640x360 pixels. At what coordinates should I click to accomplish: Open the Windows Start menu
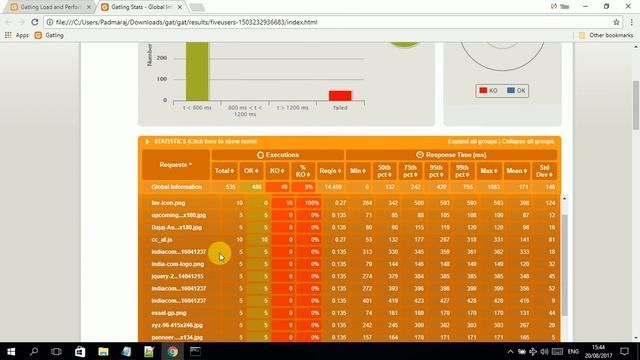[11, 351]
